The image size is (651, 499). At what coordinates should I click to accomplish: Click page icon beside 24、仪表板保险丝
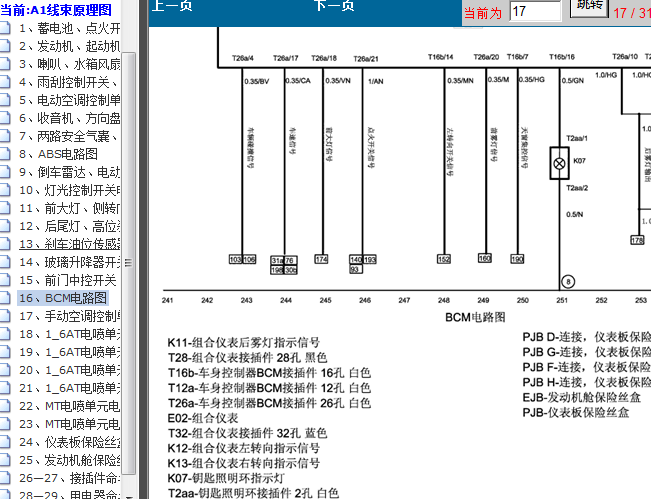click(5, 442)
